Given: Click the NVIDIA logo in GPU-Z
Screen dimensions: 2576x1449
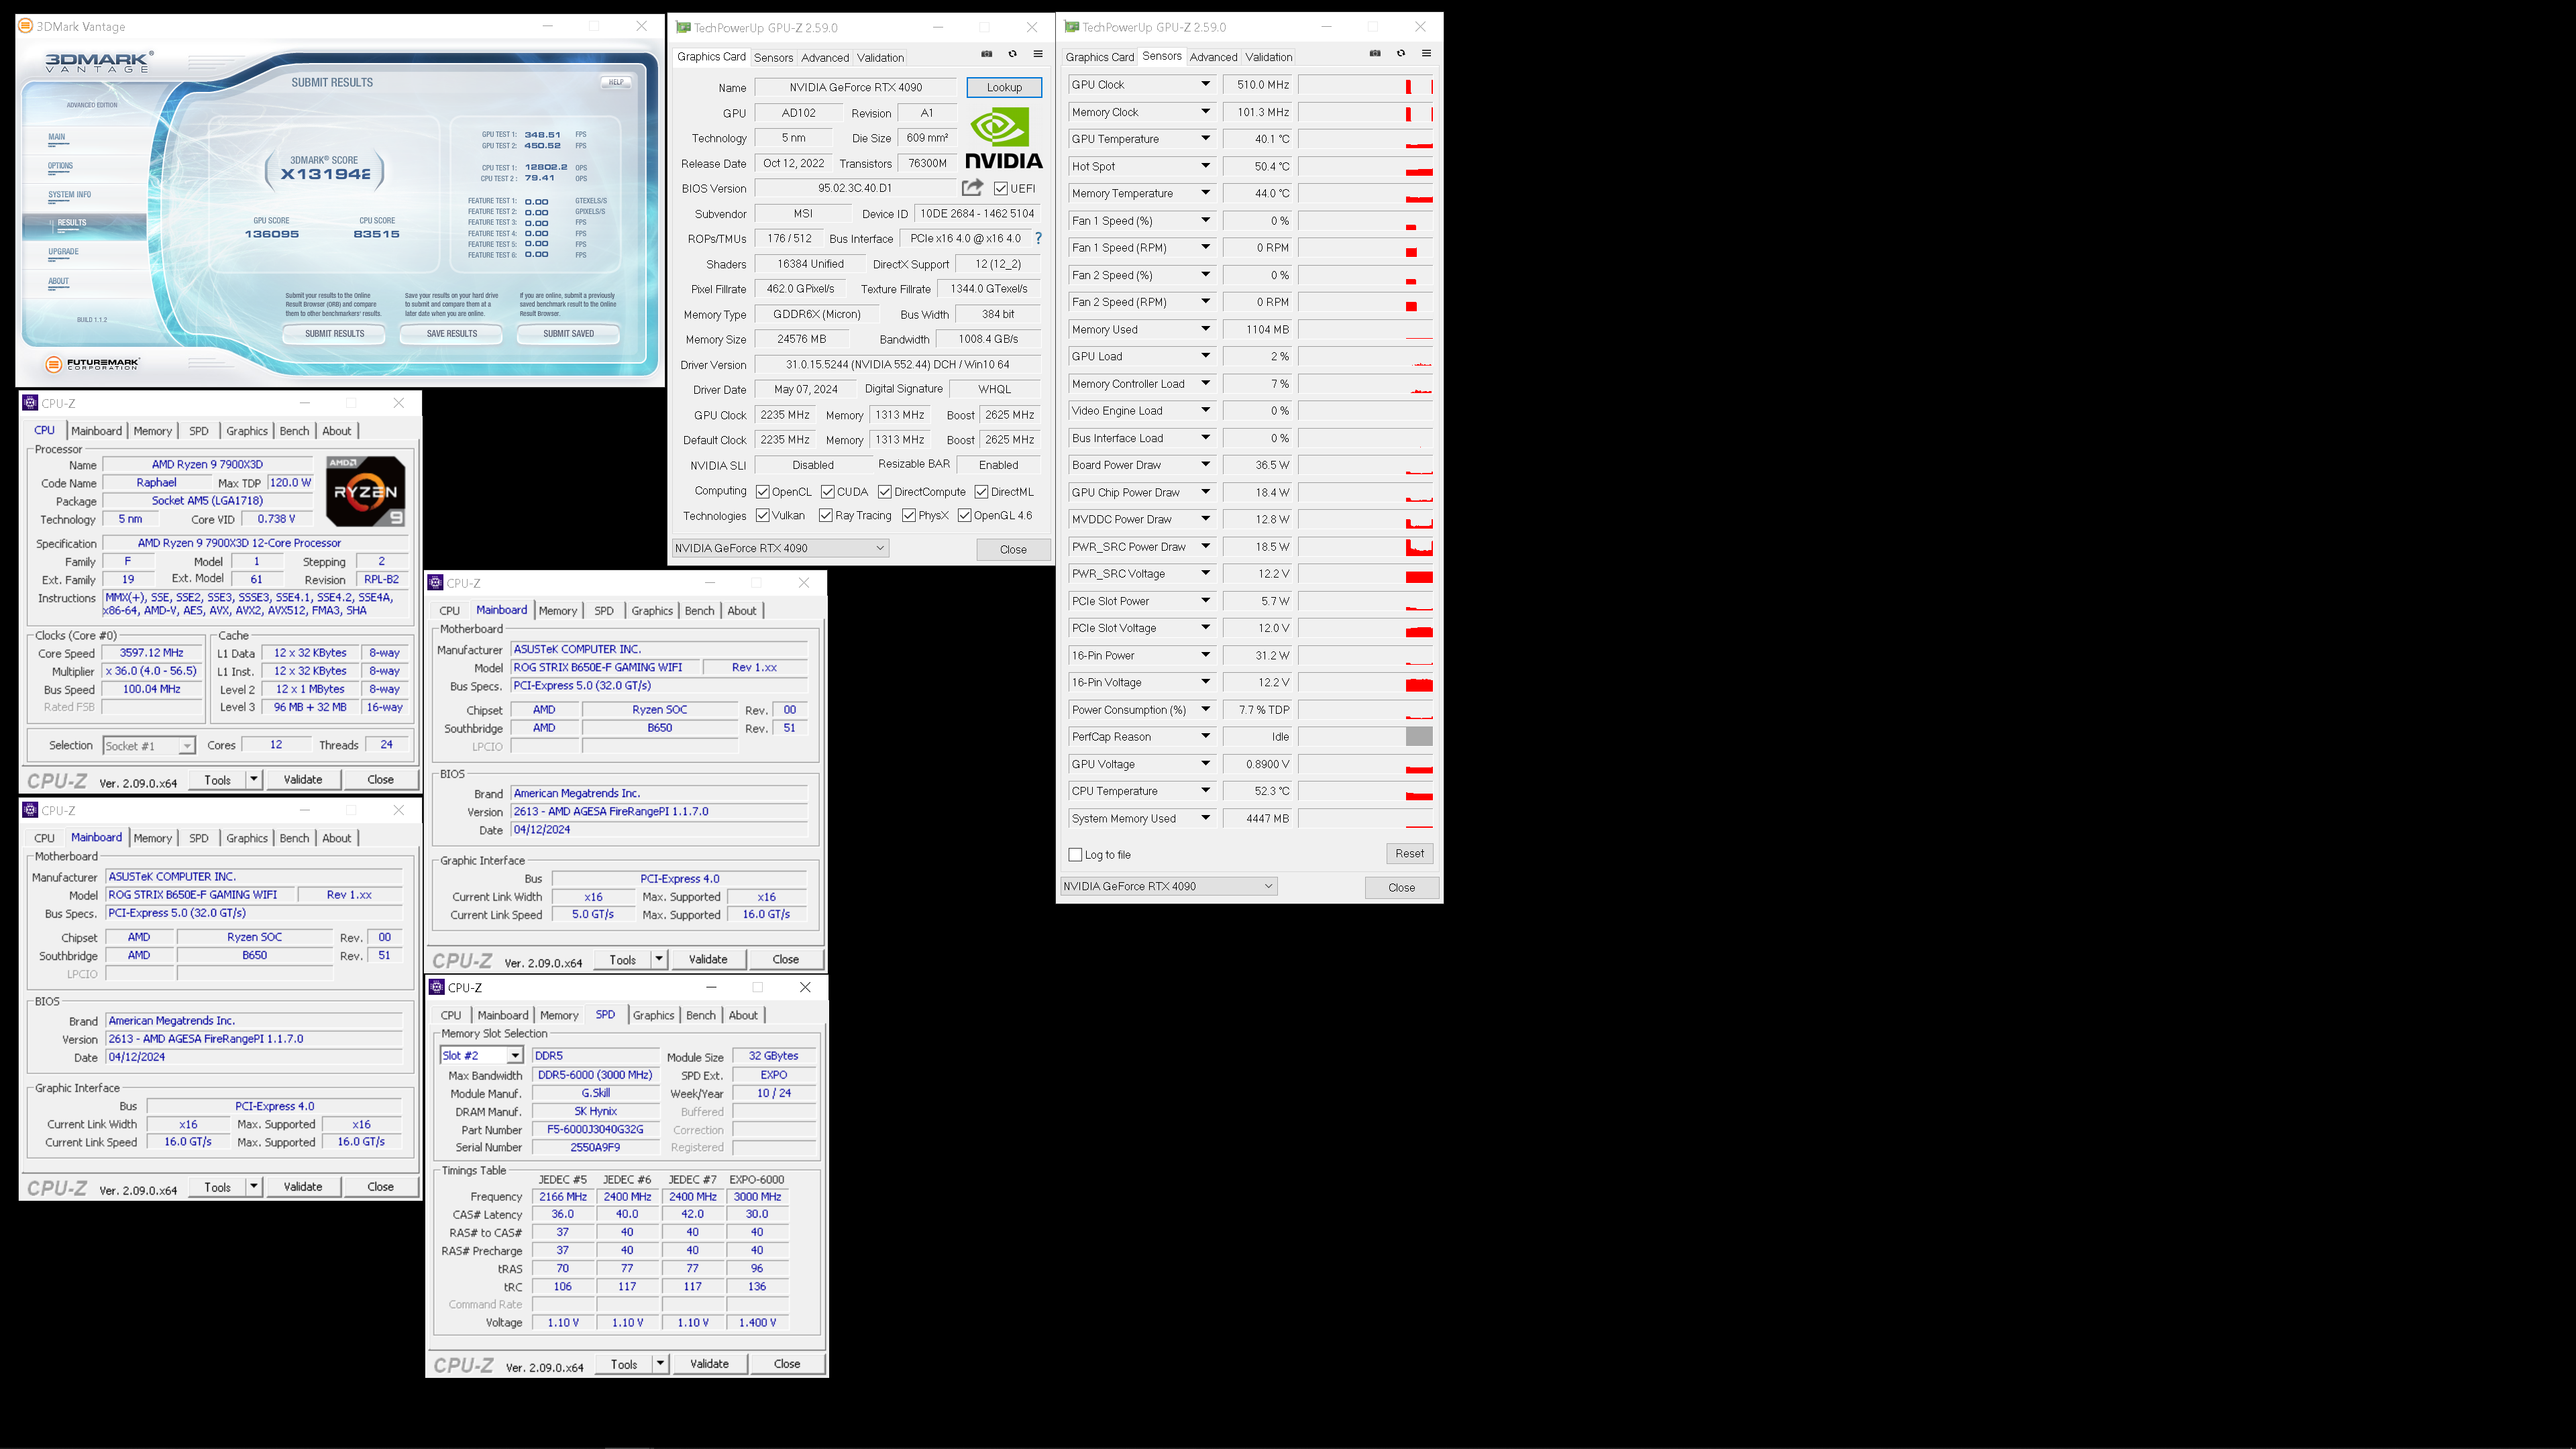Looking at the screenshot, I should click(x=1003, y=139).
